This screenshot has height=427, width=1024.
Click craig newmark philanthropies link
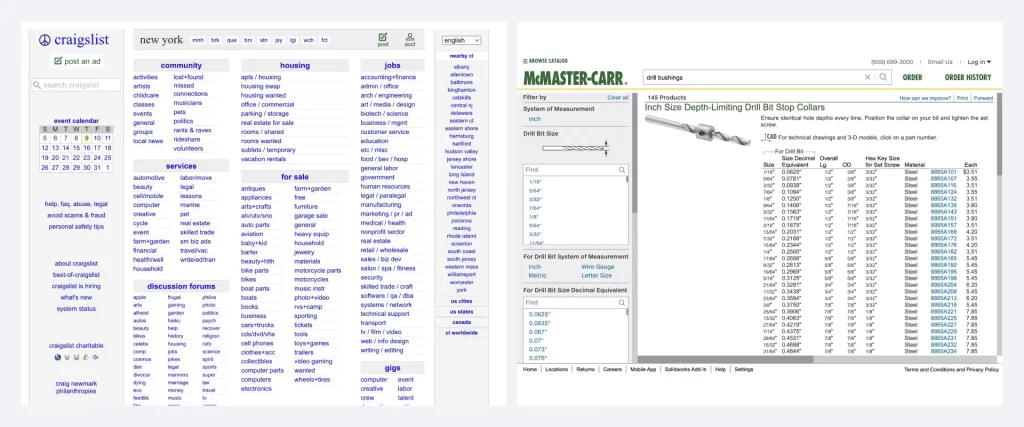pos(76,387)
